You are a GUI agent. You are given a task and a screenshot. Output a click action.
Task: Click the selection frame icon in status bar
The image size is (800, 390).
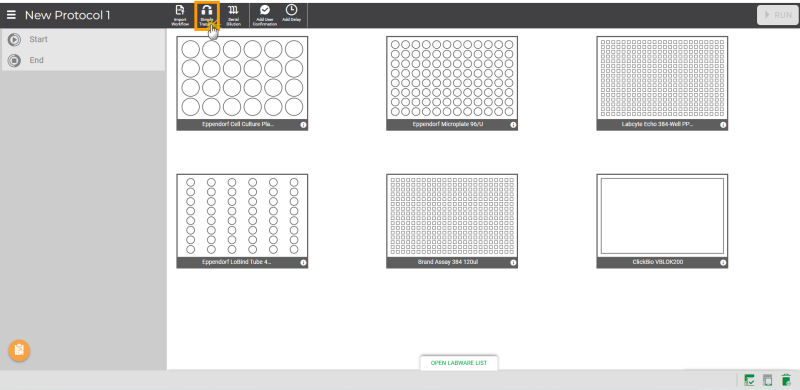point(767,380)
